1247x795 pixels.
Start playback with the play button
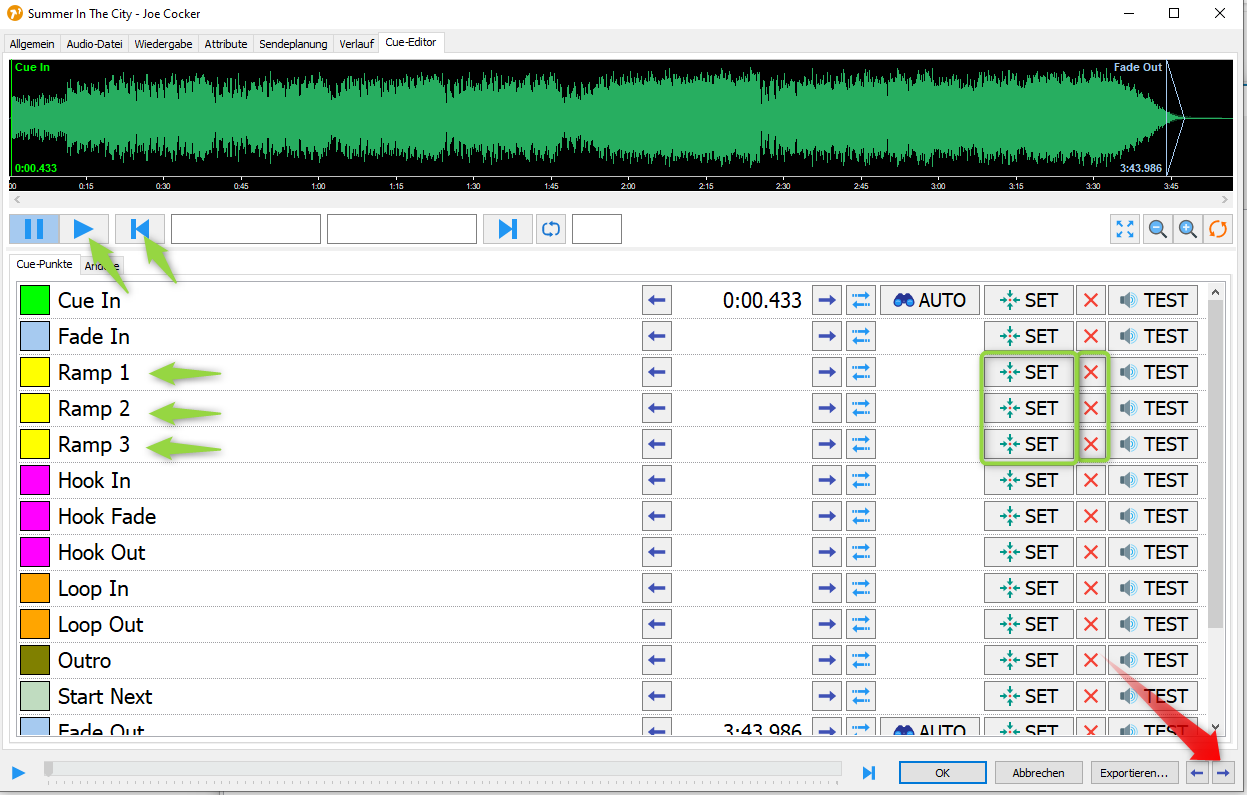85,228
